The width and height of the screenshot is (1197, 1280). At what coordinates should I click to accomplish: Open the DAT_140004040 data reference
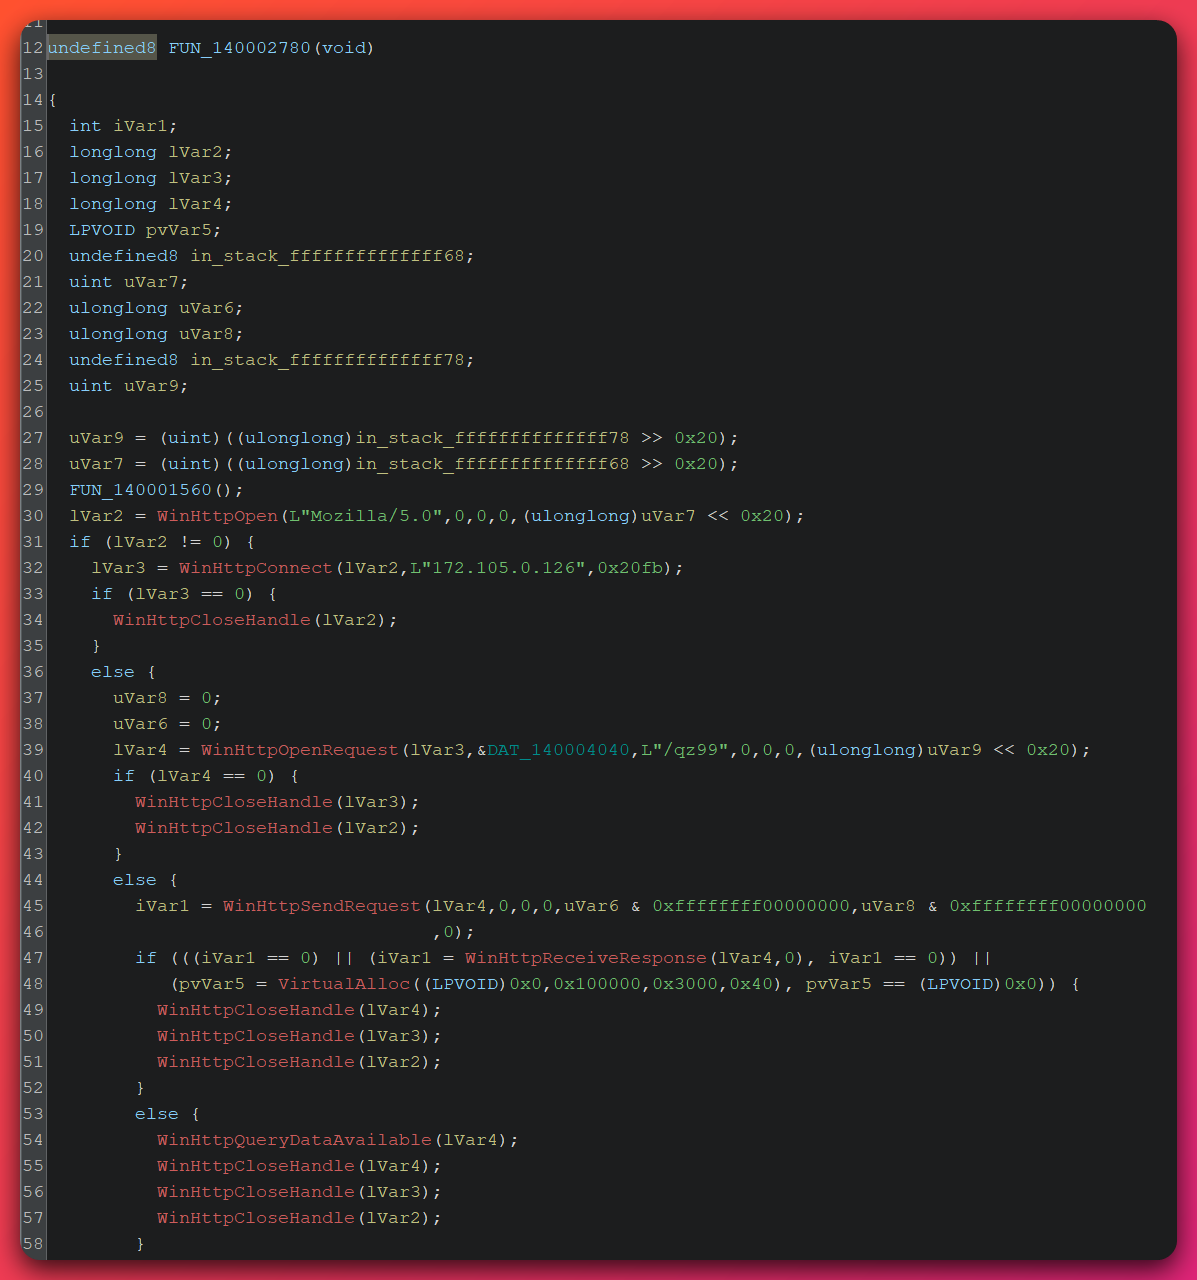coord(549,749)
